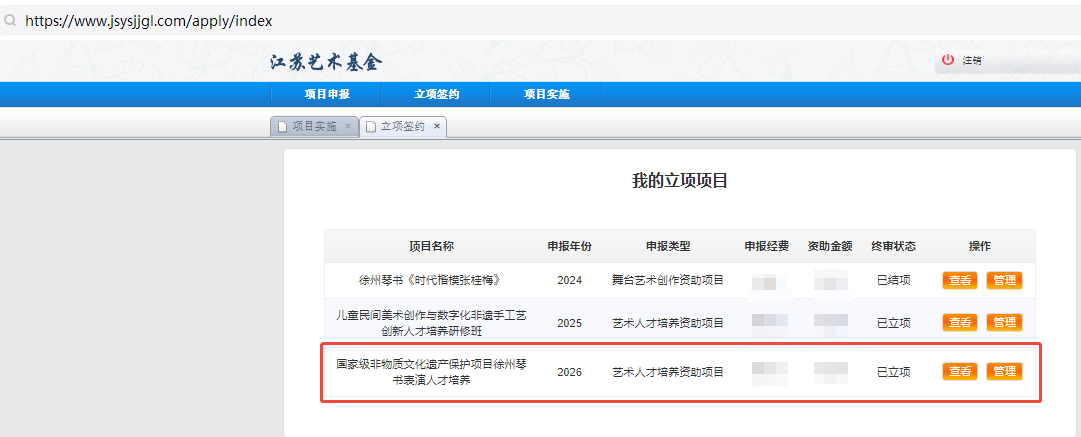Close the 立项签约 tab
1081x437 pixels.
tap(437, 126)
